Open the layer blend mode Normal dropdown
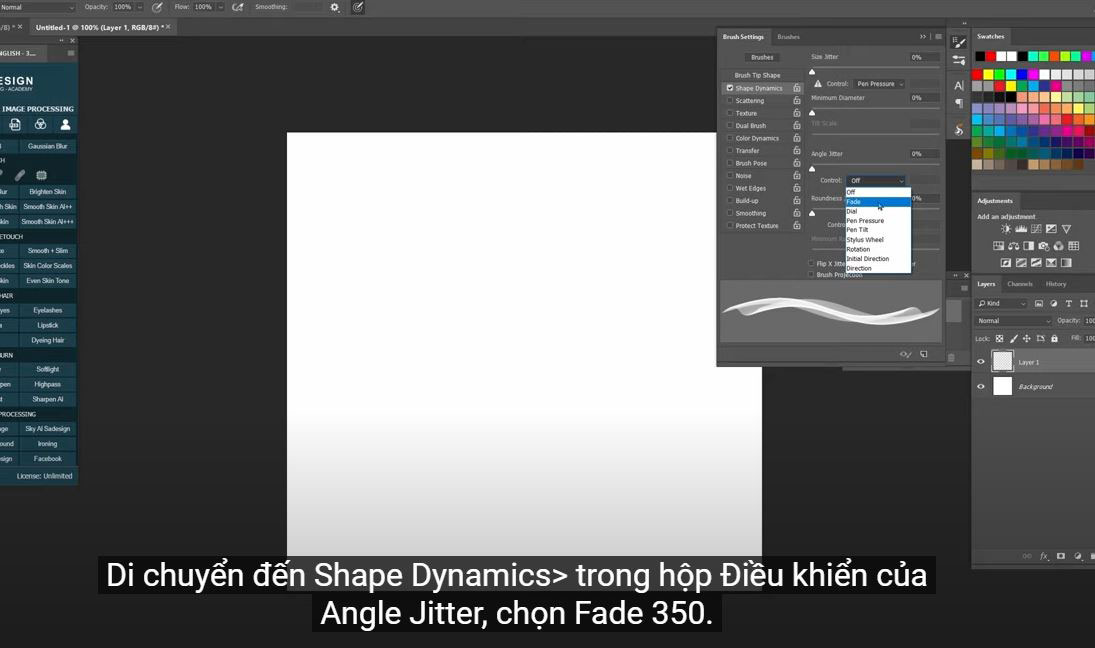1095x648 pixels. pos(1013,321)
